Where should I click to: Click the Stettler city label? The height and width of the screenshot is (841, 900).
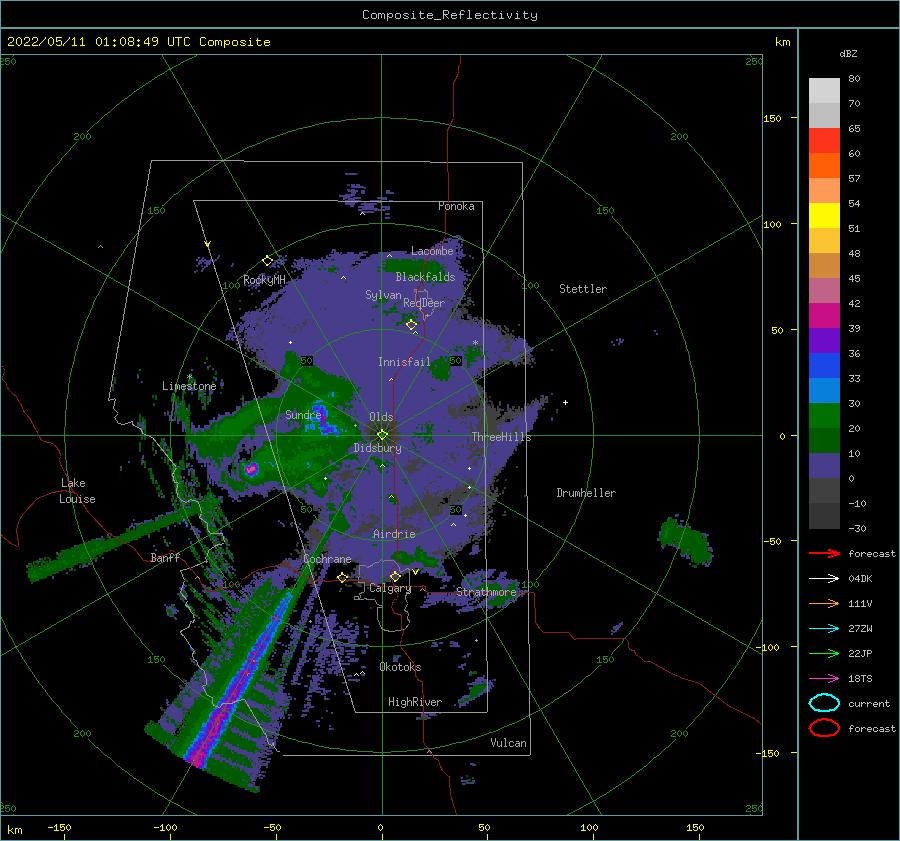pyautogui.click(x=583, y=289)
